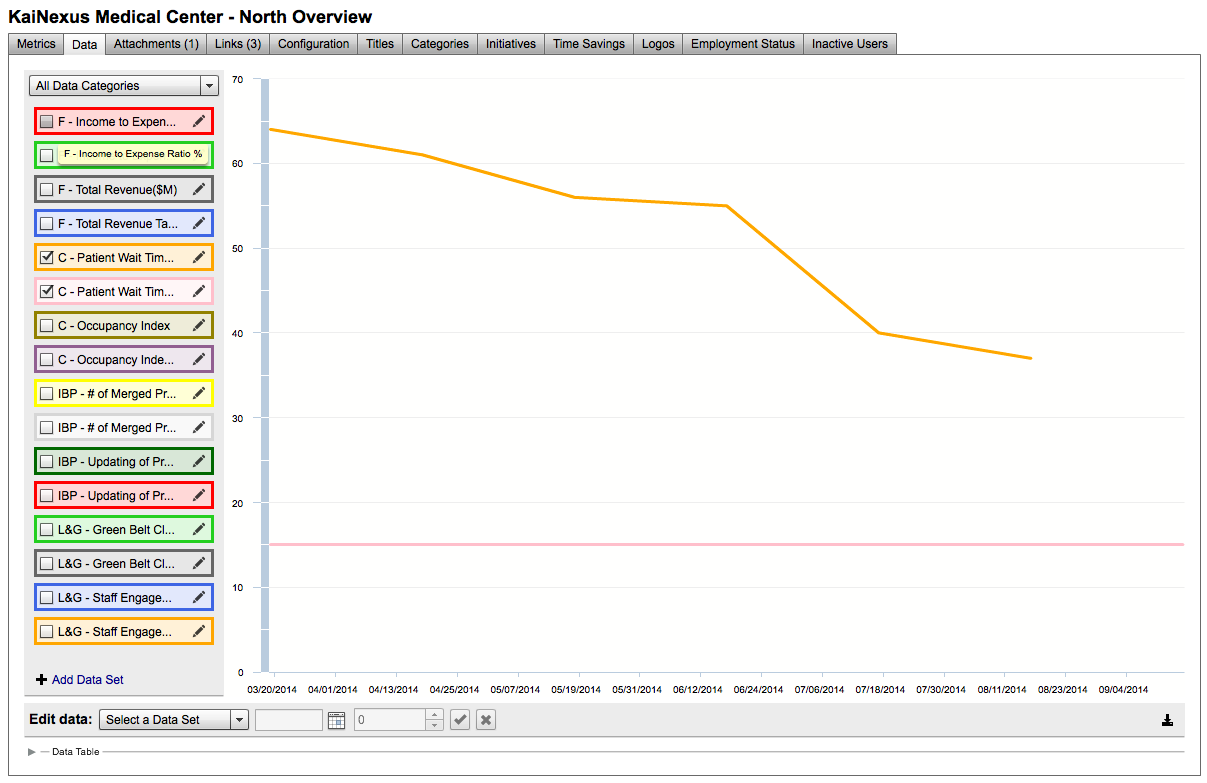Image resolution: width=1207 pixels, height=783 pixels.
Task: Open the Categories tab
Action: [440, 44]
